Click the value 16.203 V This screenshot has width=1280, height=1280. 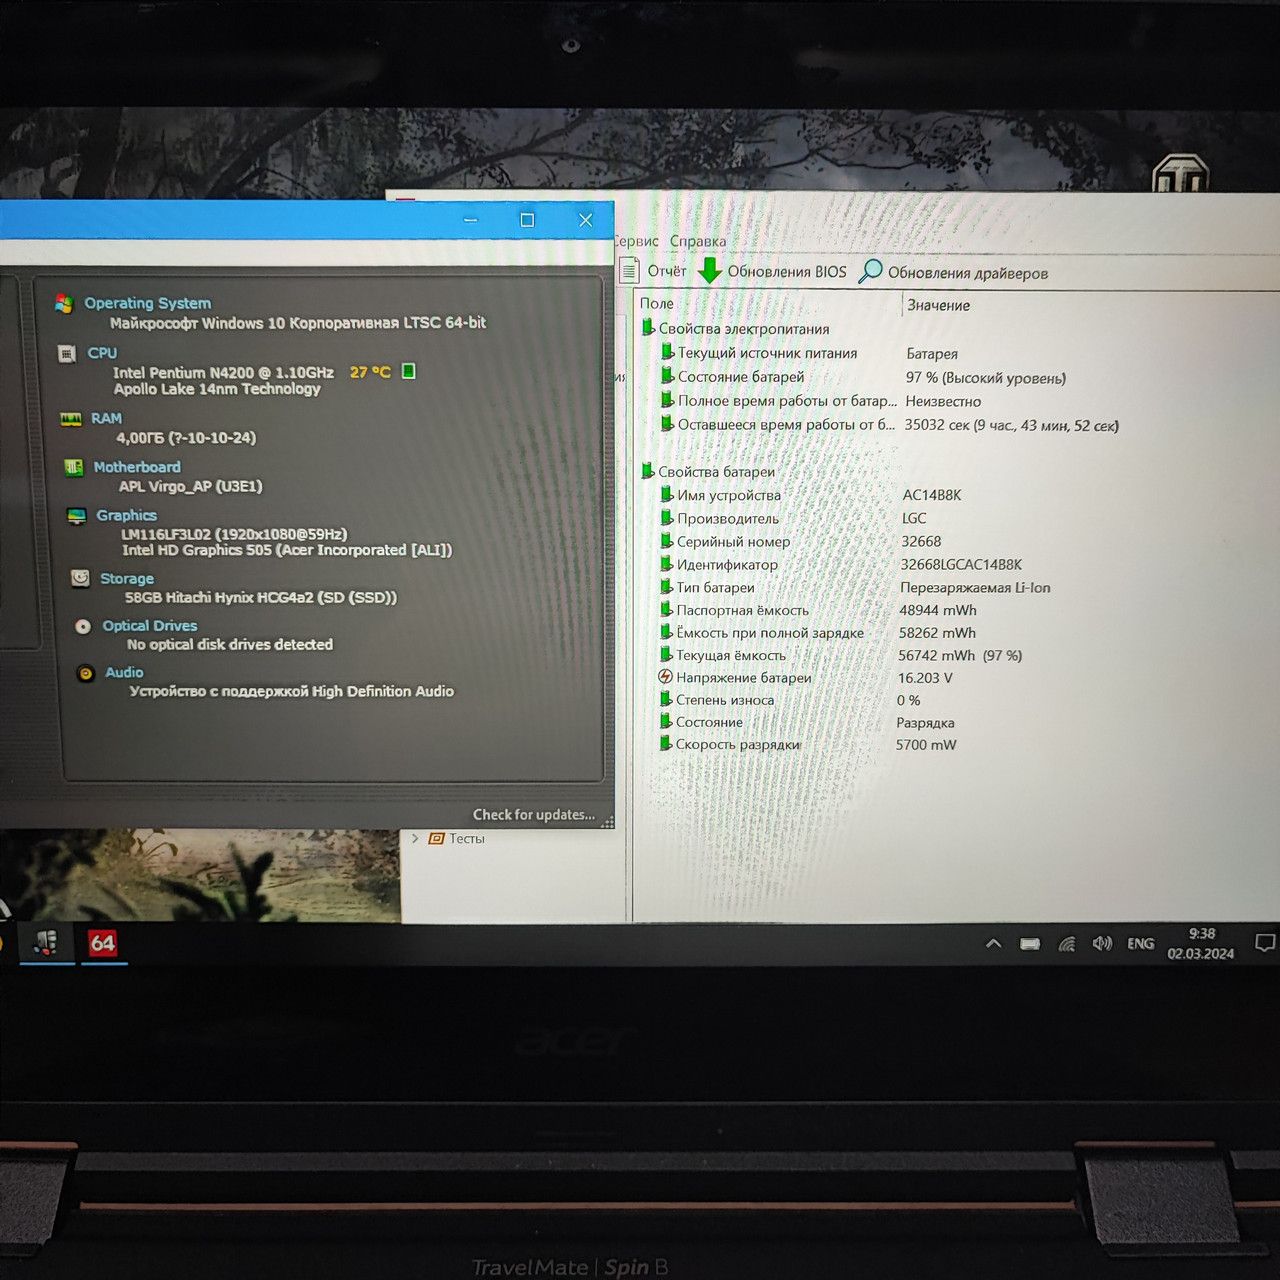tap(925, 677)
